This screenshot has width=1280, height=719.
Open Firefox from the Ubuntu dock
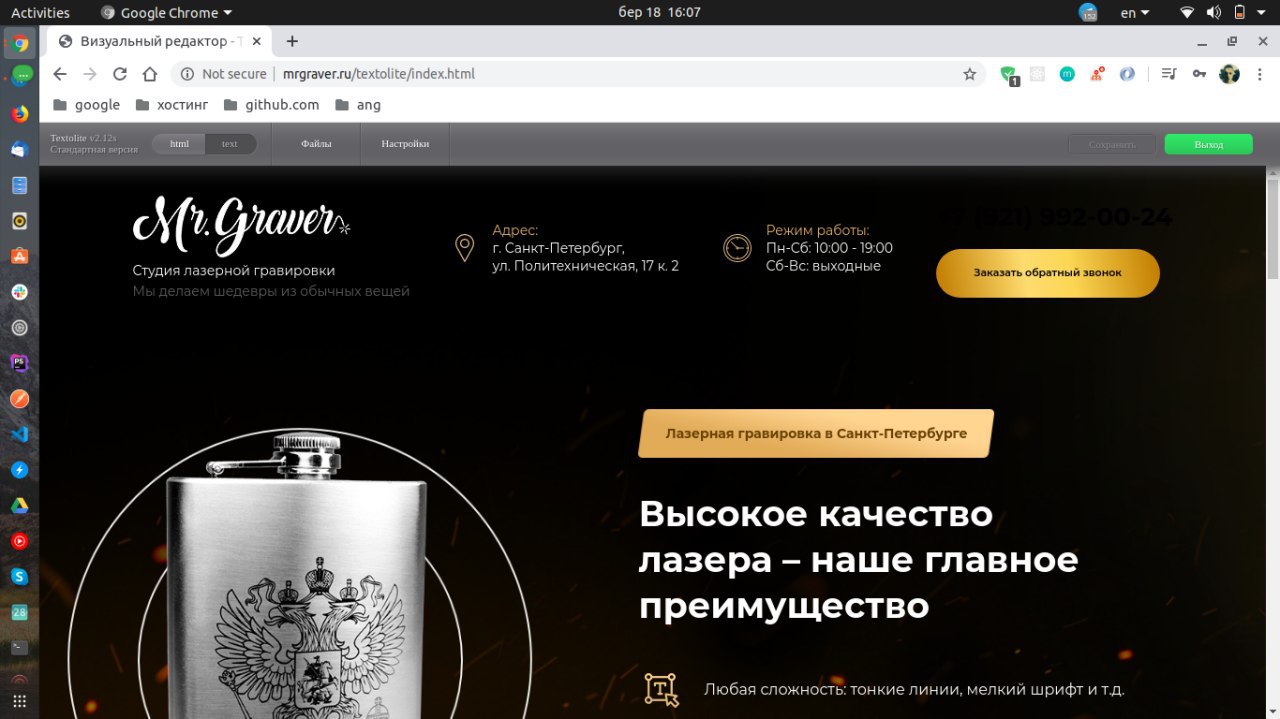pyautogui.click(x=19, y=113)
